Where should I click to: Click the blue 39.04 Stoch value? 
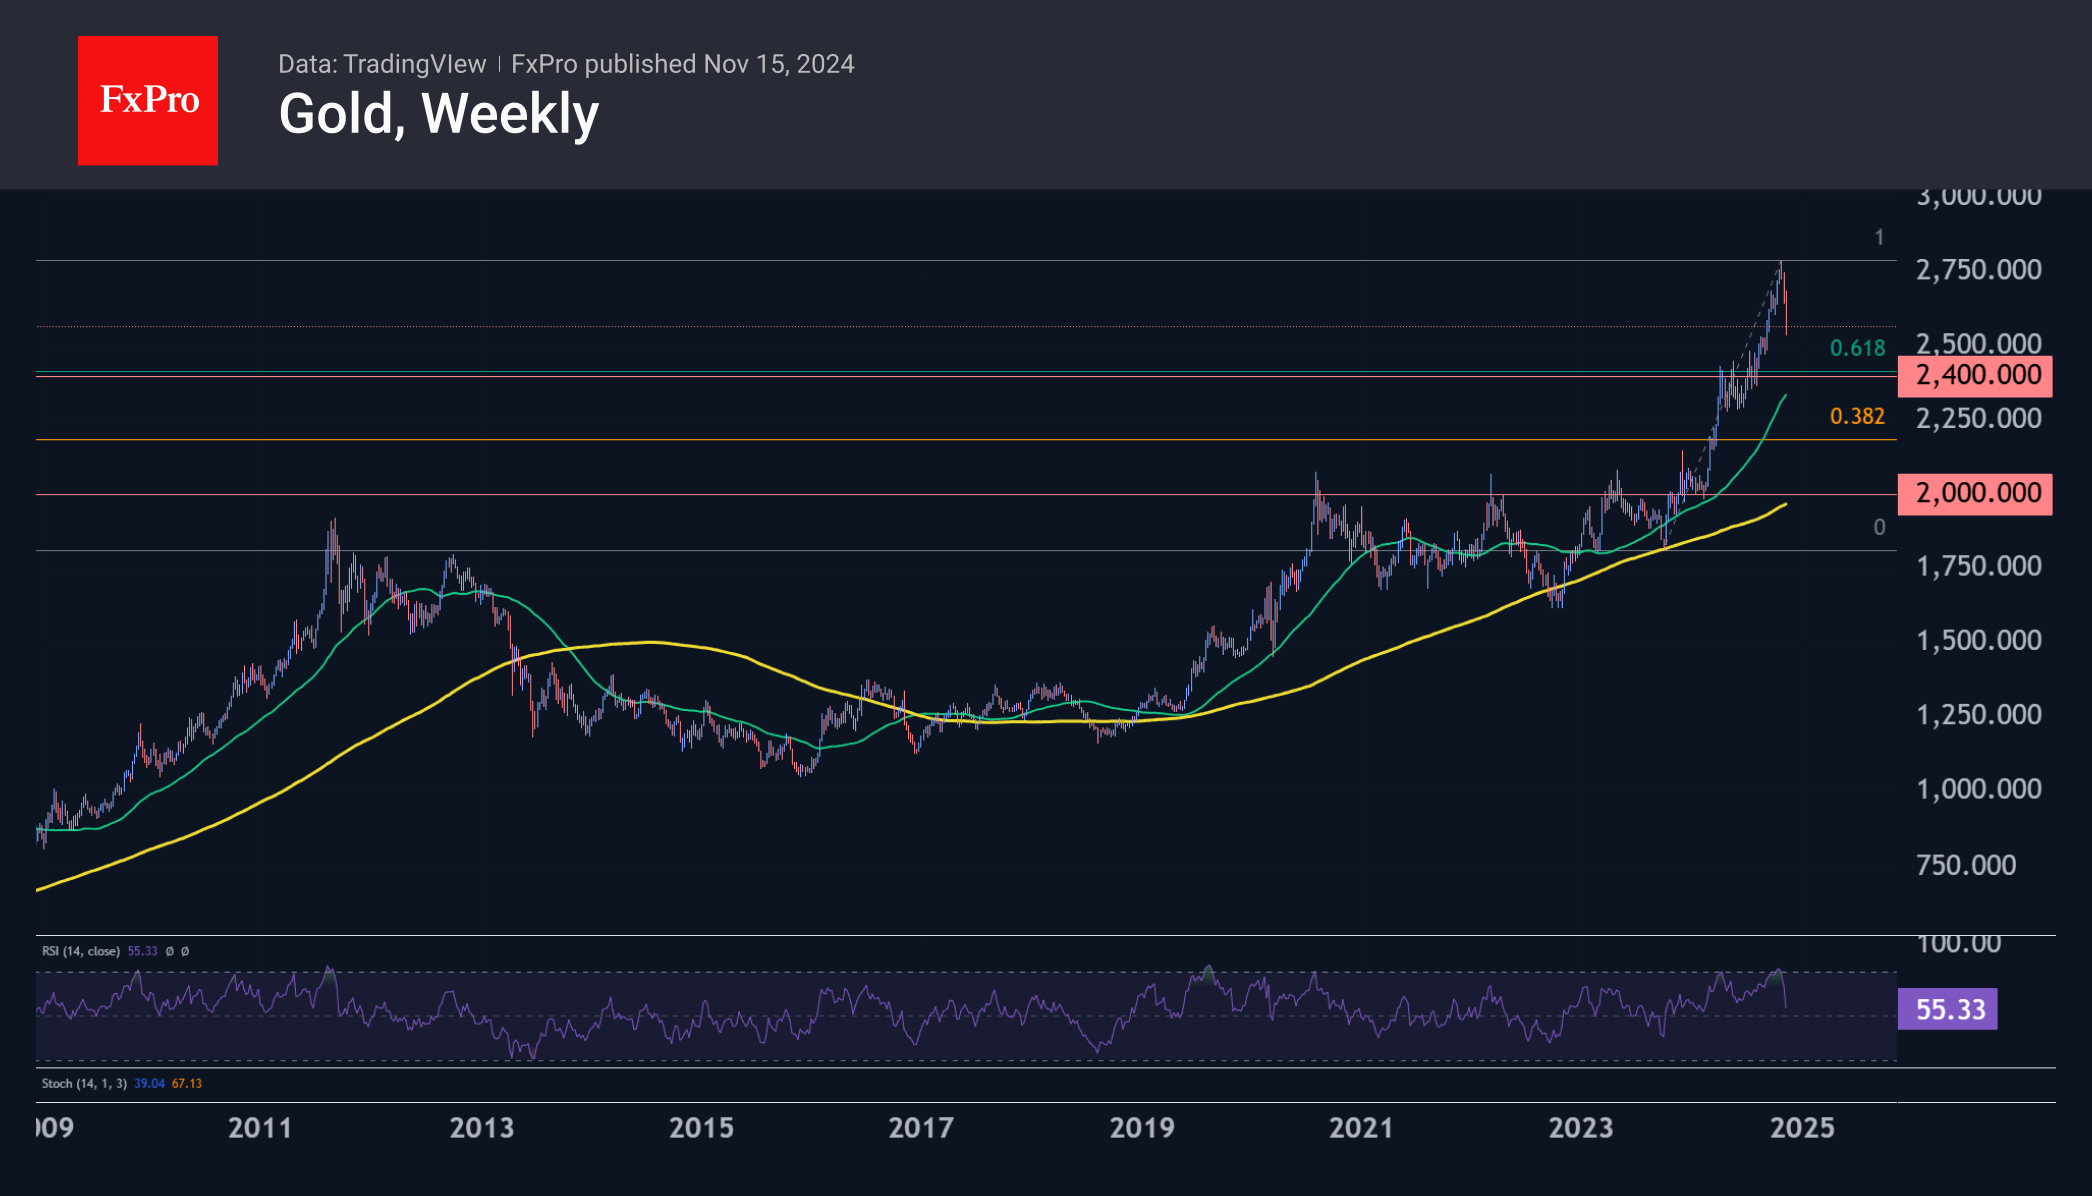149,1083
